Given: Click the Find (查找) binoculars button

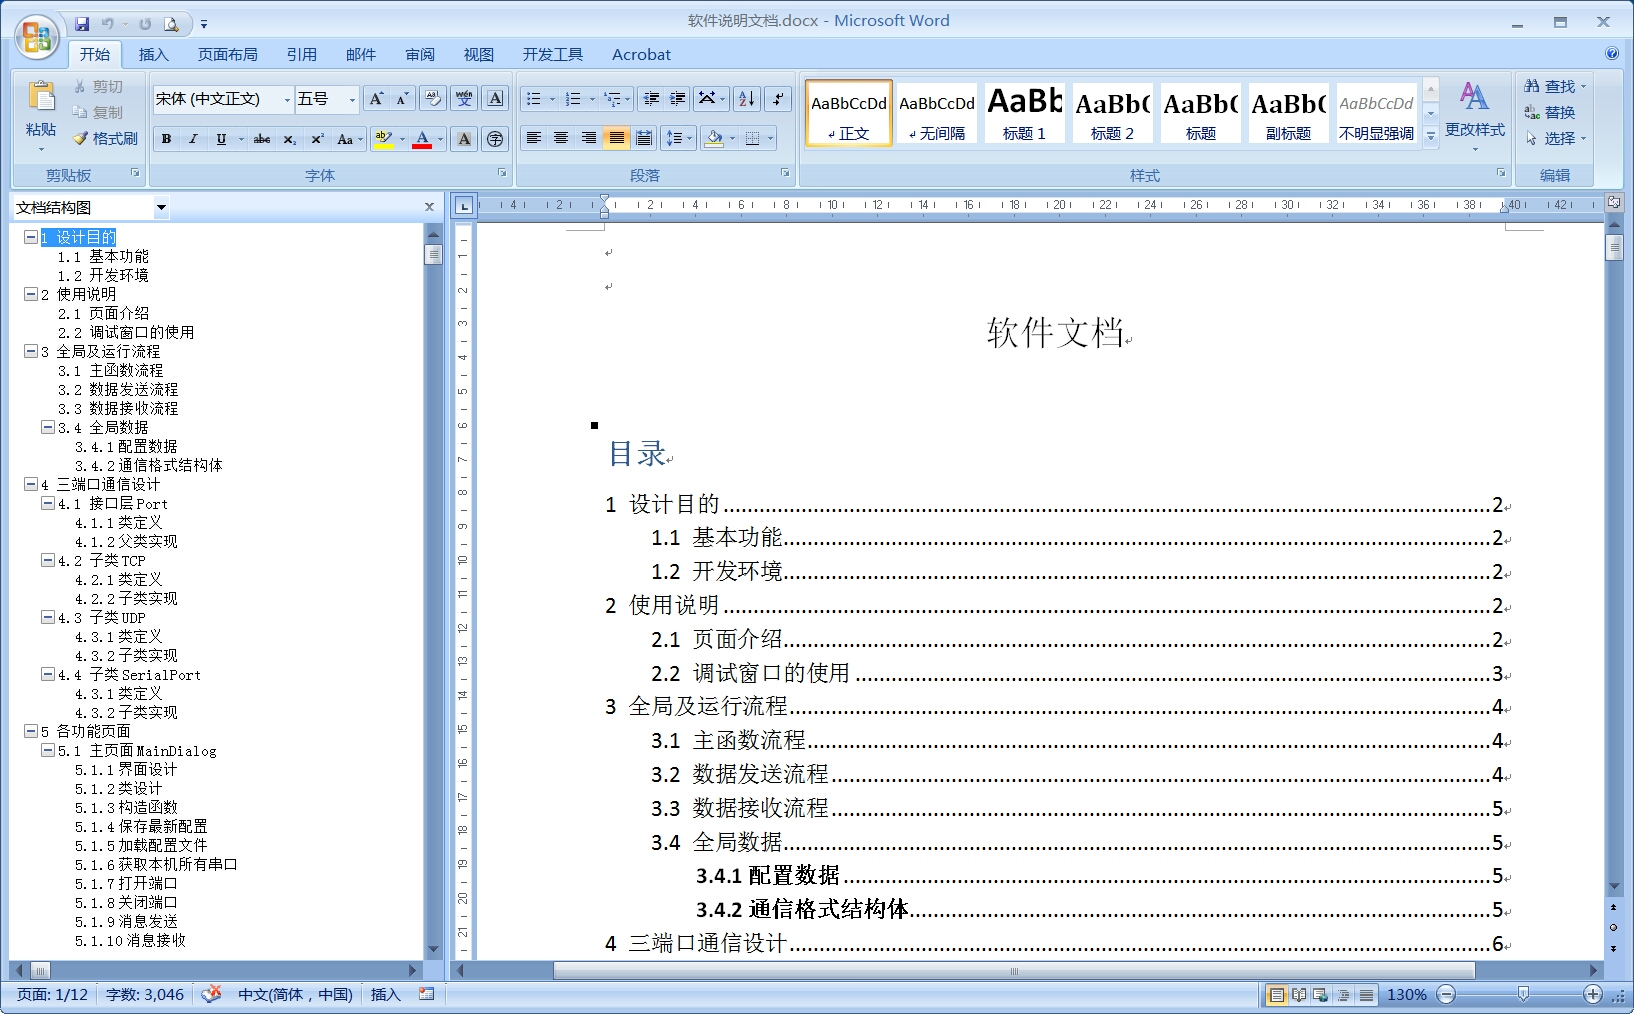Looking at the screenshot, I should point(1555,87).
